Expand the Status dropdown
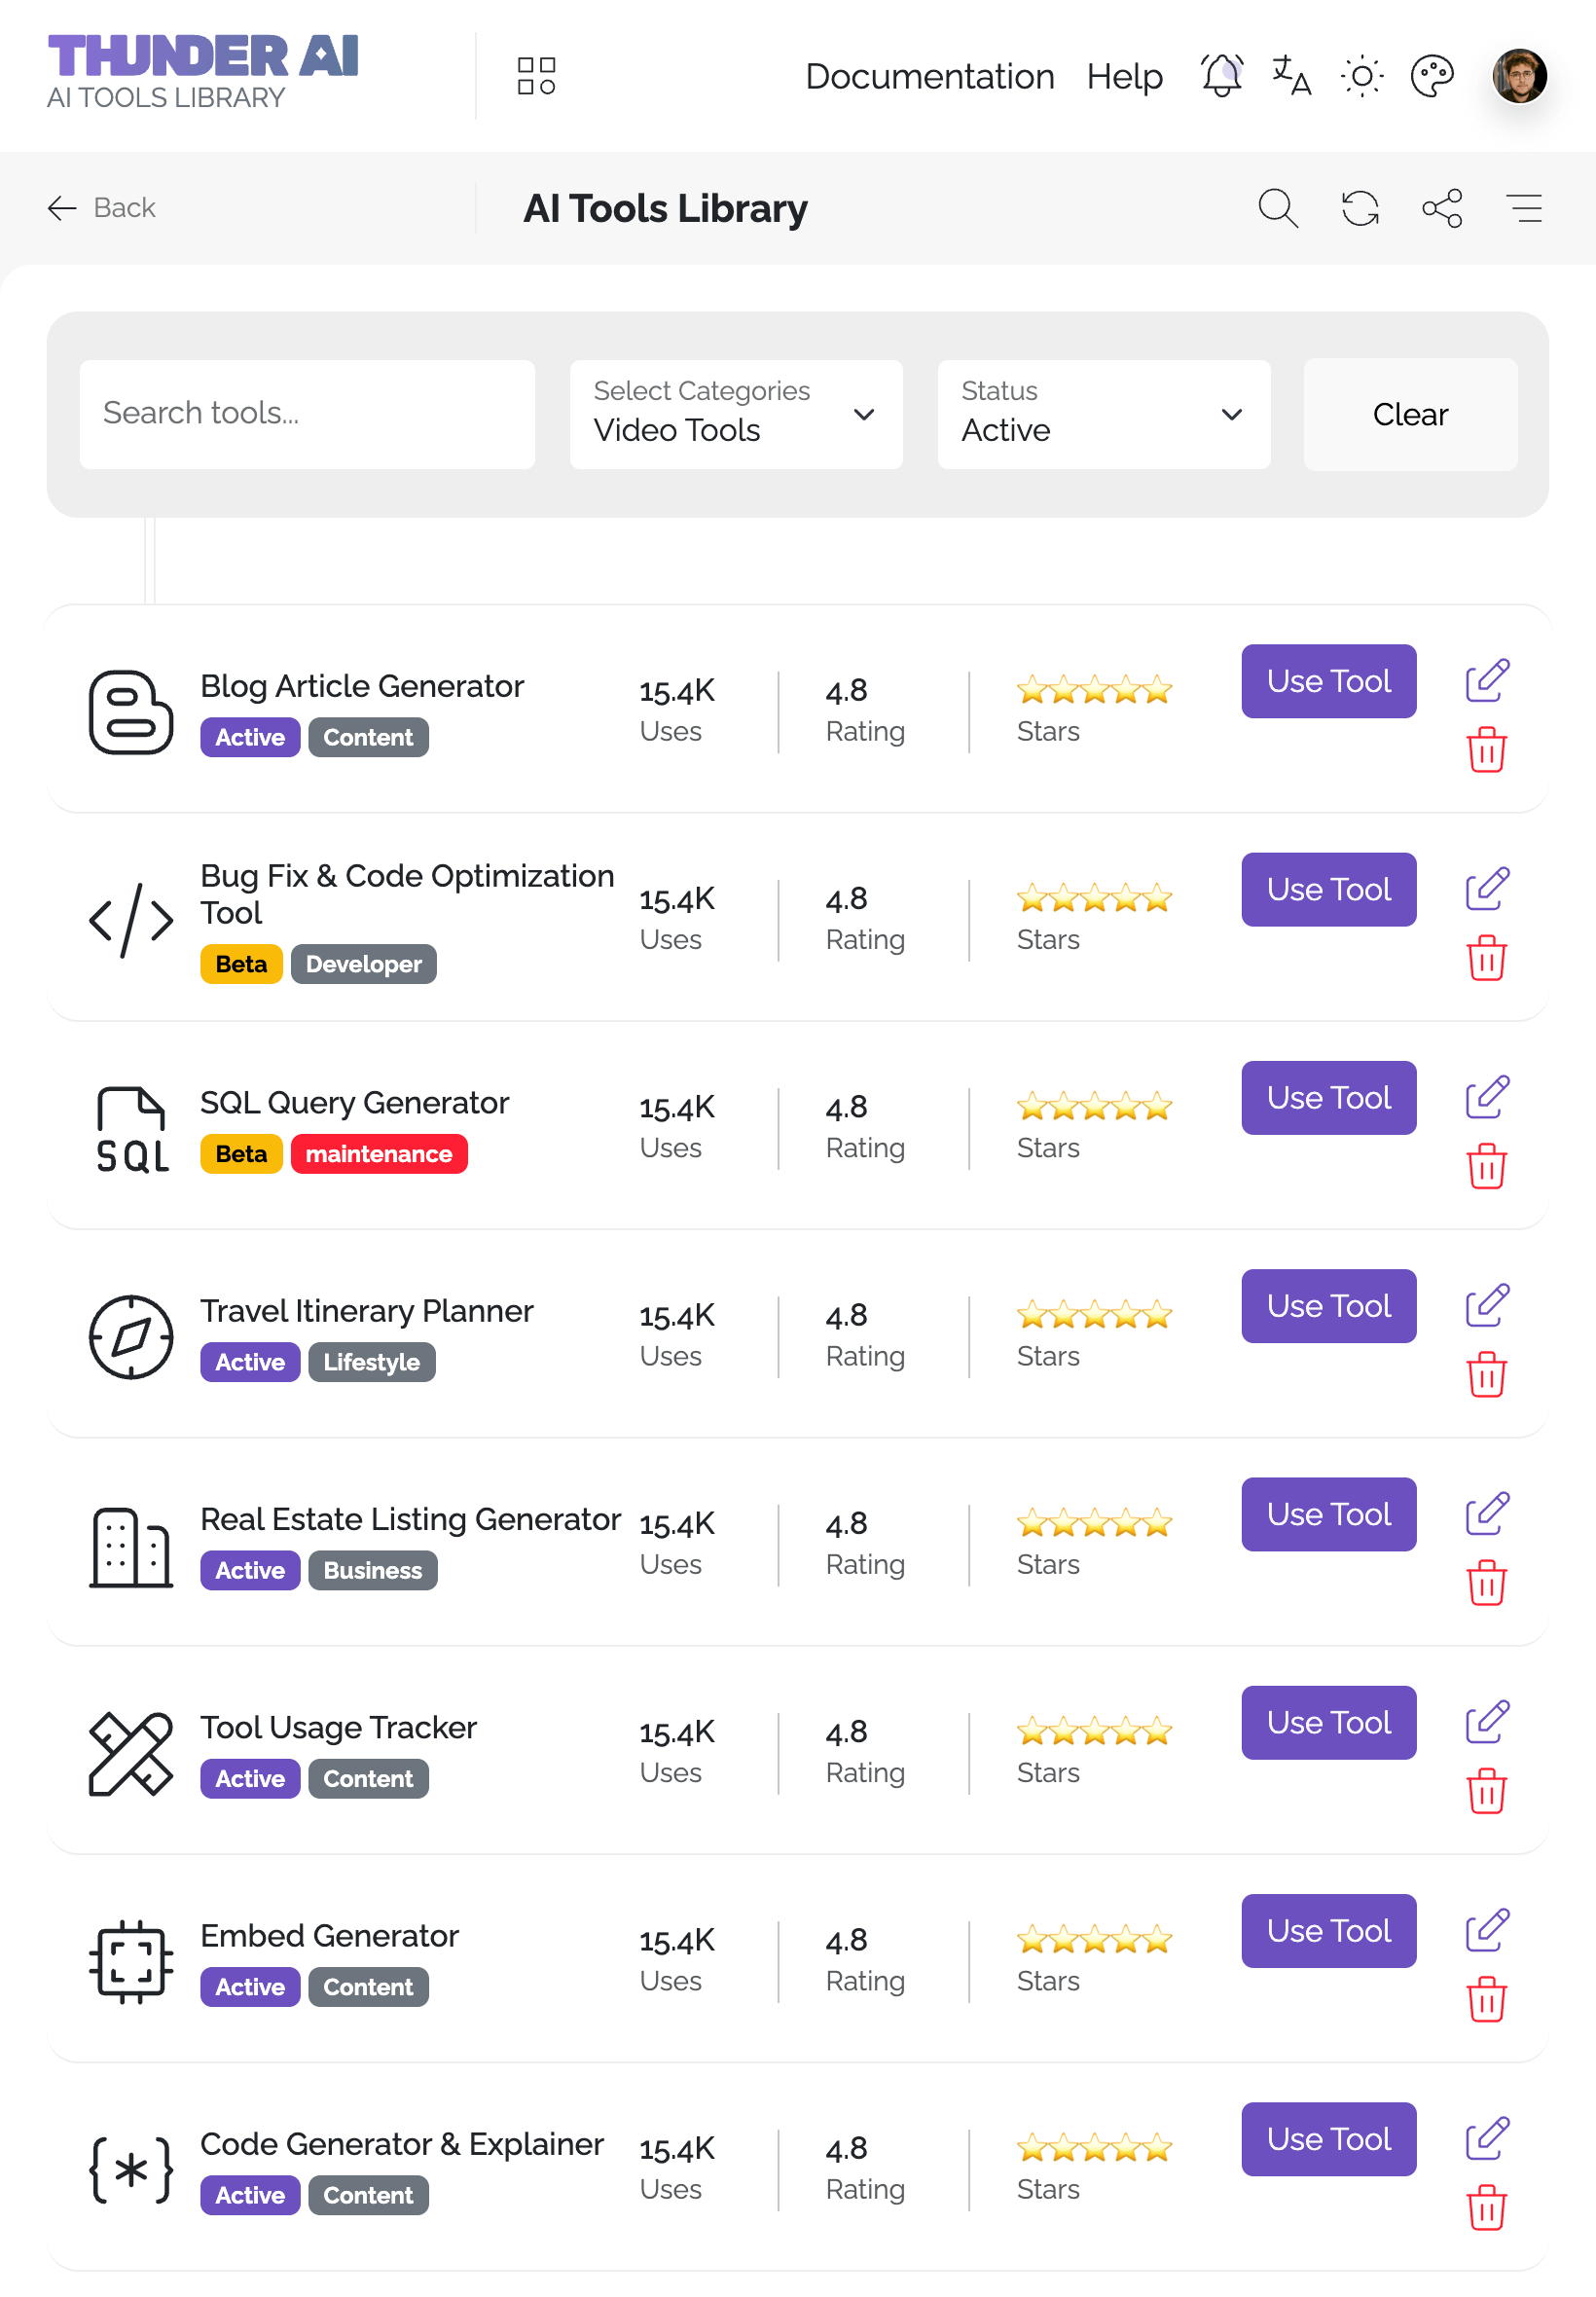Viewport: 1596px width, 2297px height. point(1103,414)
